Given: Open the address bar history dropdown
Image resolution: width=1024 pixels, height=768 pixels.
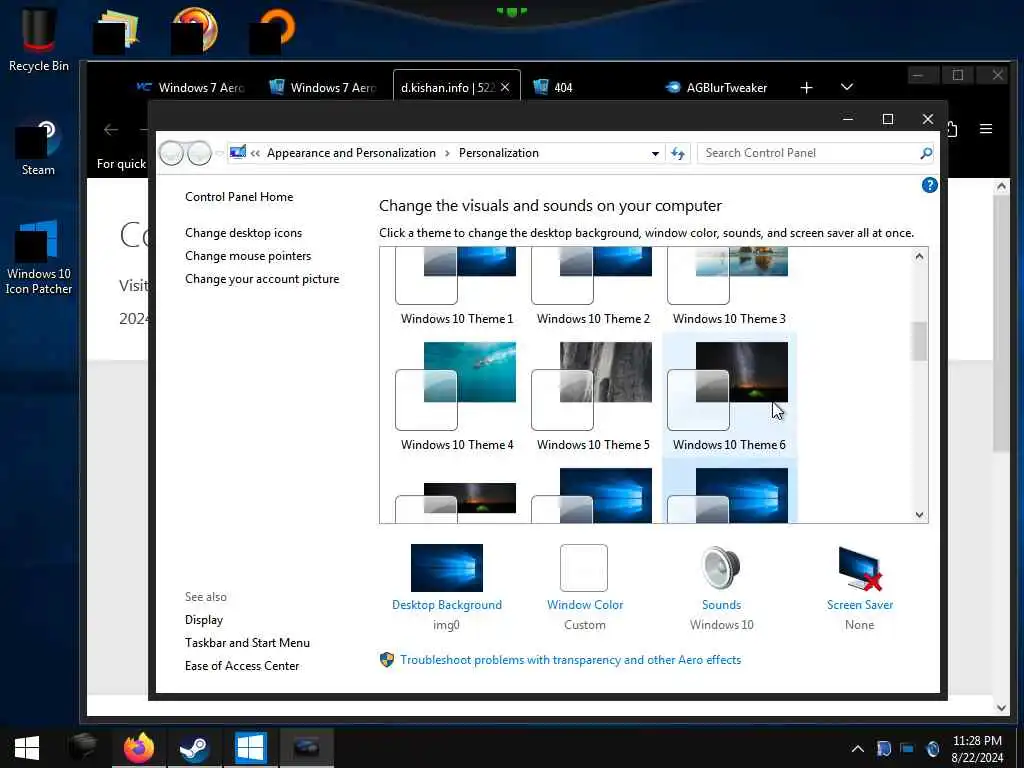Looking at the screenshot, I should pos(654,153).
